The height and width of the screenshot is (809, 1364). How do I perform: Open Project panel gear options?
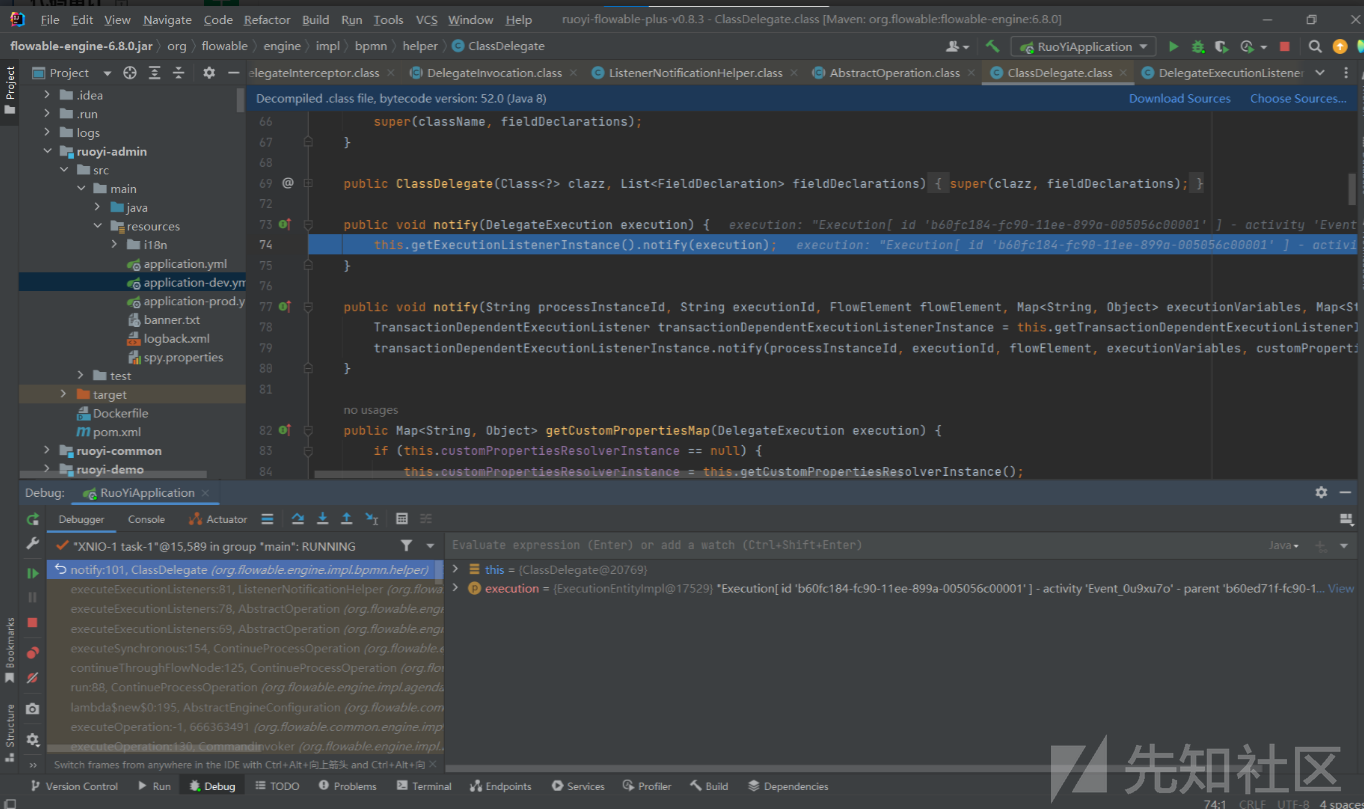(209, 73)
